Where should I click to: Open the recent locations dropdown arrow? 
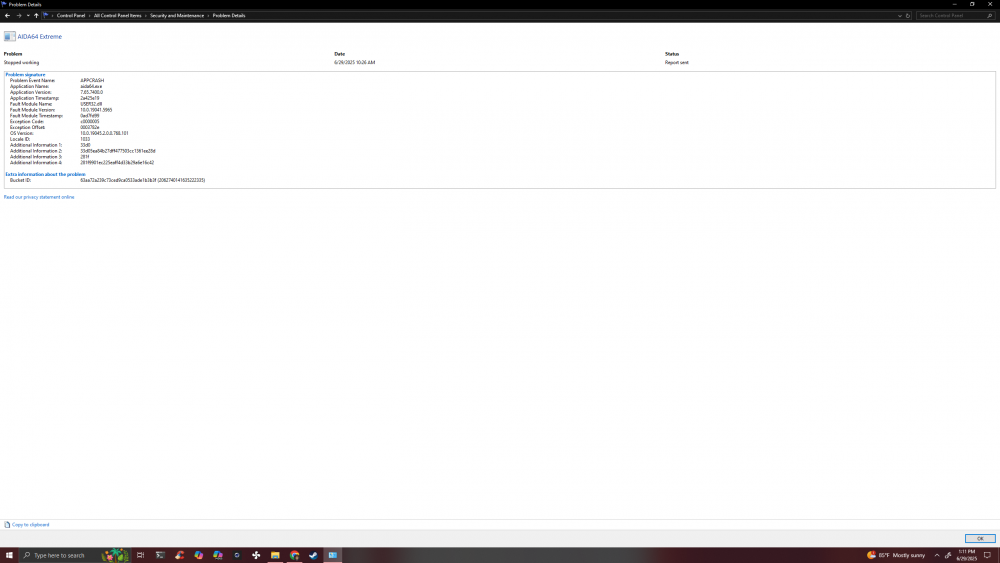27,15
